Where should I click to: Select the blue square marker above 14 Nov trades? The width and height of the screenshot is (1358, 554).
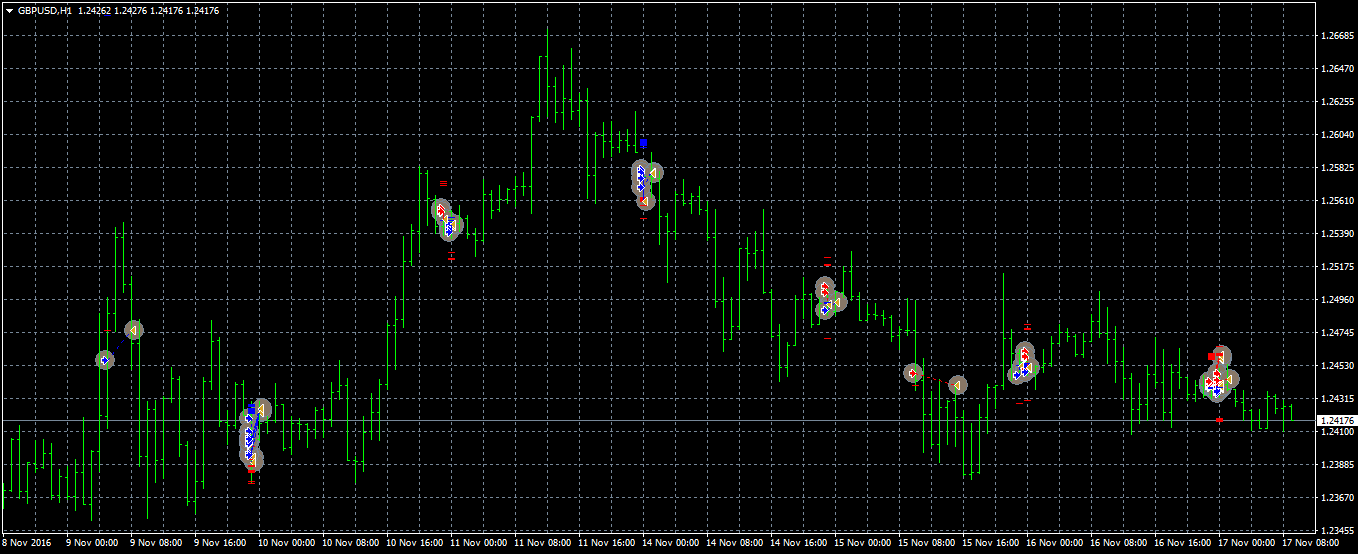tap(643, 143)
